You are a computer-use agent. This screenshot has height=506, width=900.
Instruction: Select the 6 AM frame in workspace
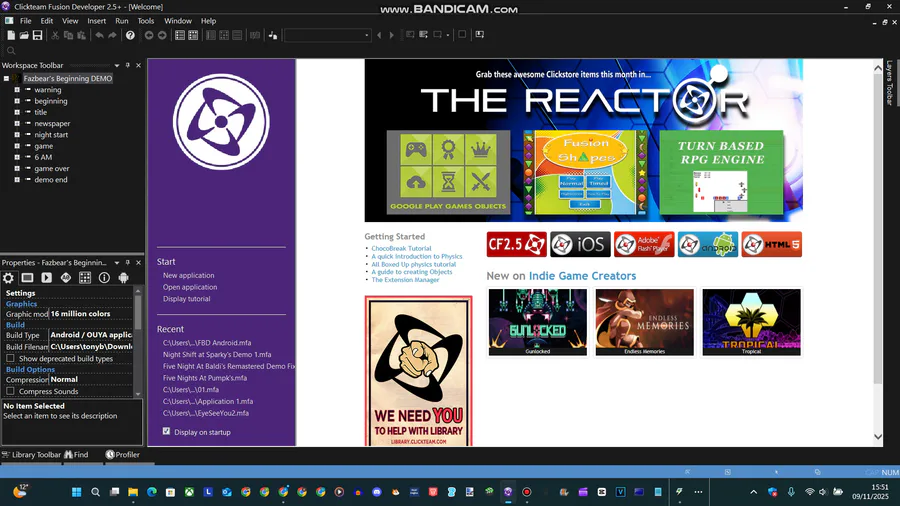43,157
